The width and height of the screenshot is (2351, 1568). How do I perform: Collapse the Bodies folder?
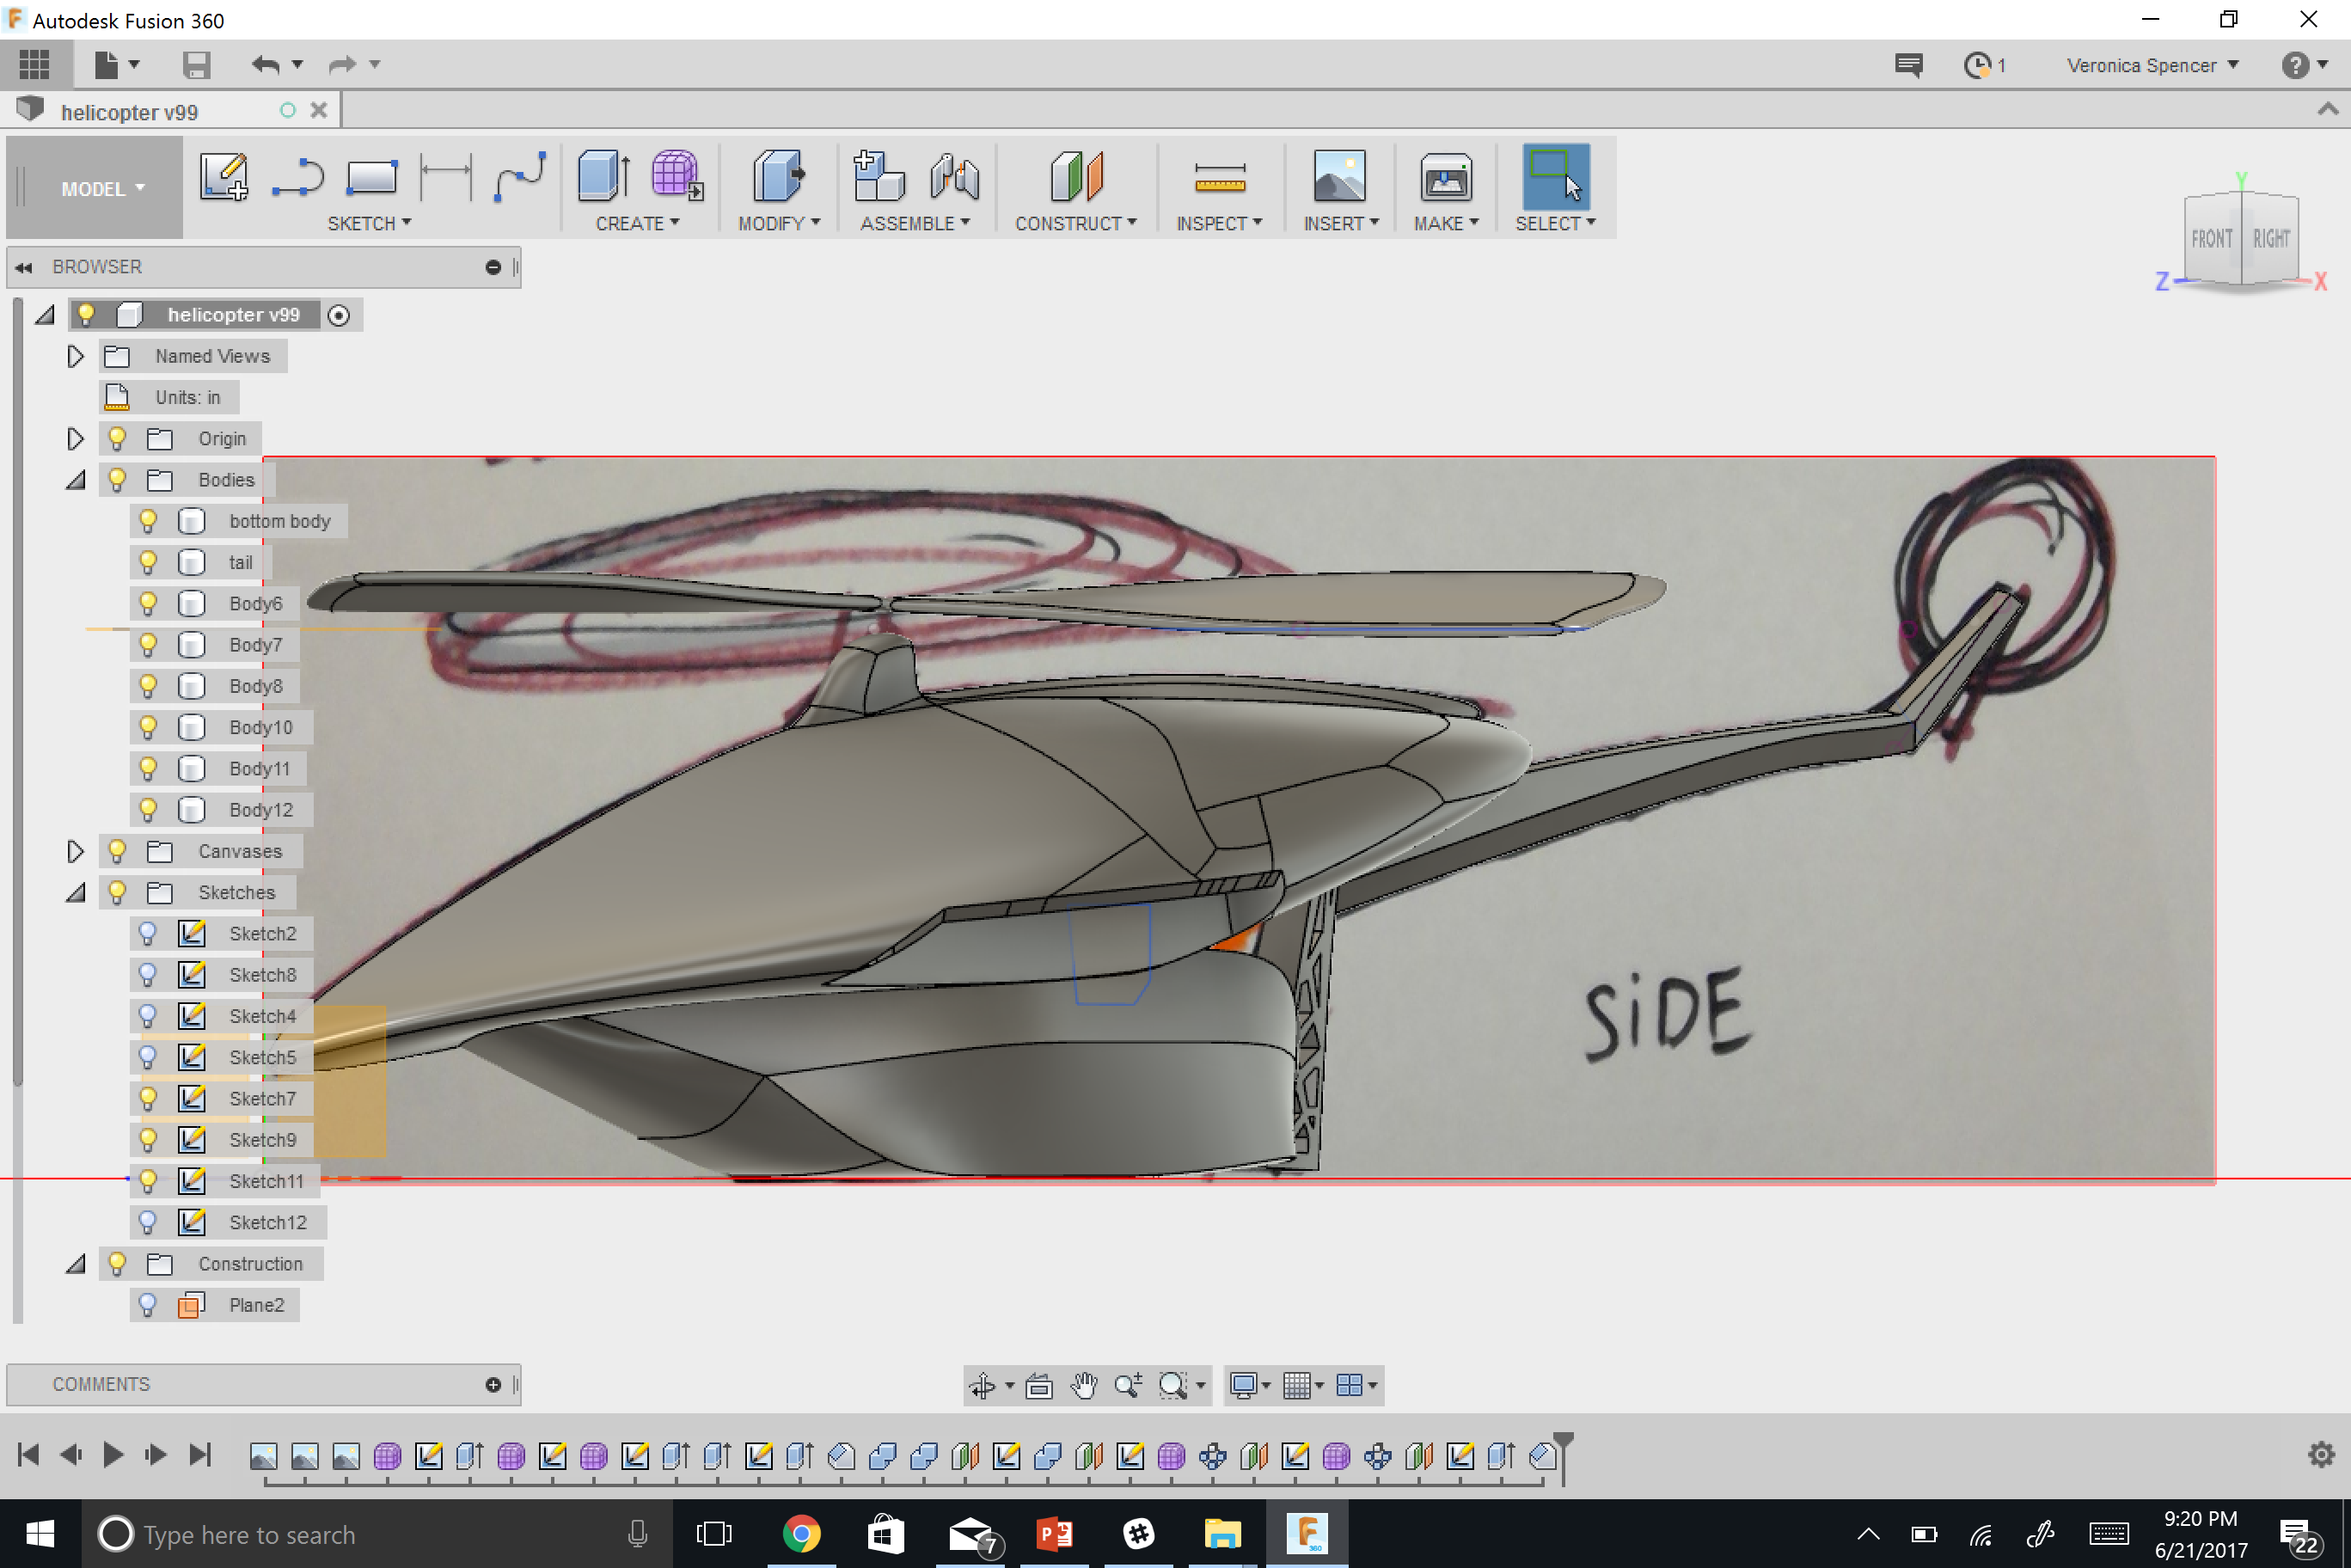point(75,480)
